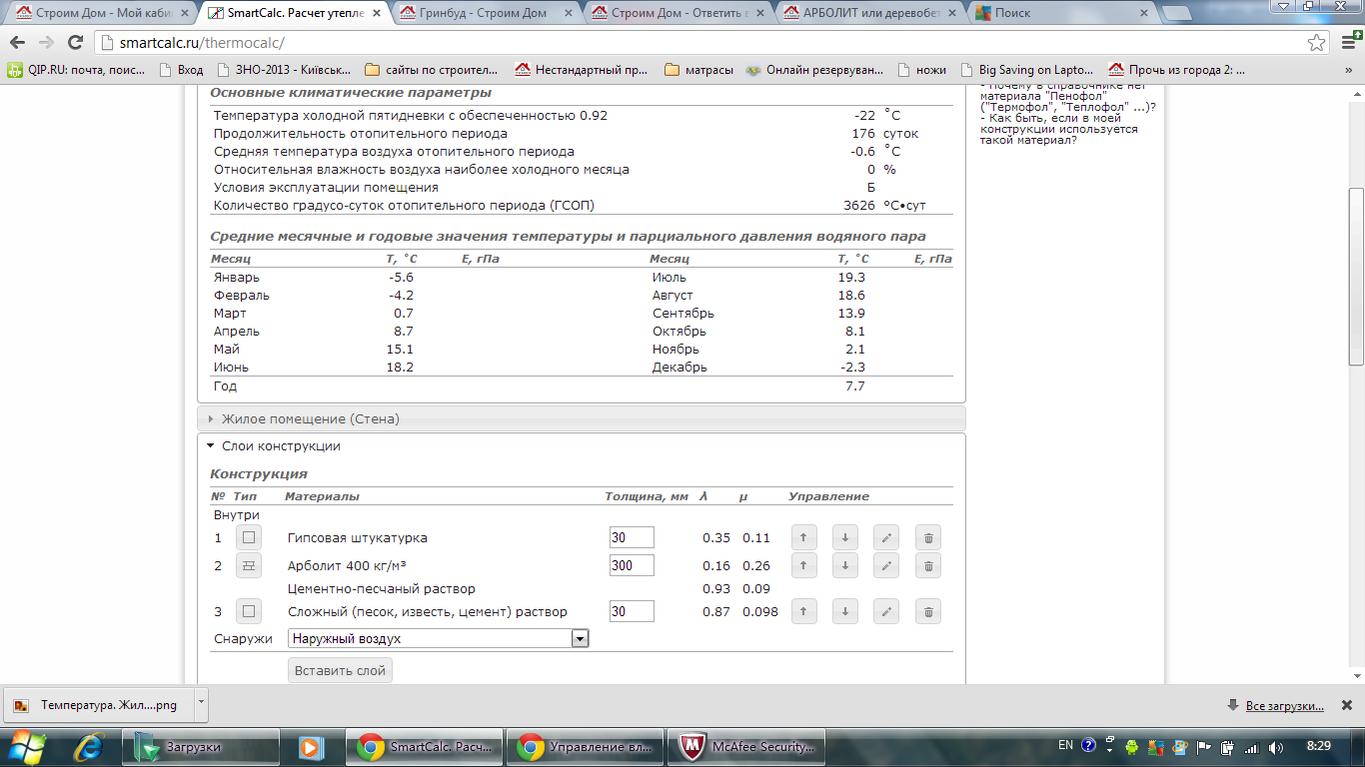
Task: Click the volume icon in system tray
Action: (1276, 747)
